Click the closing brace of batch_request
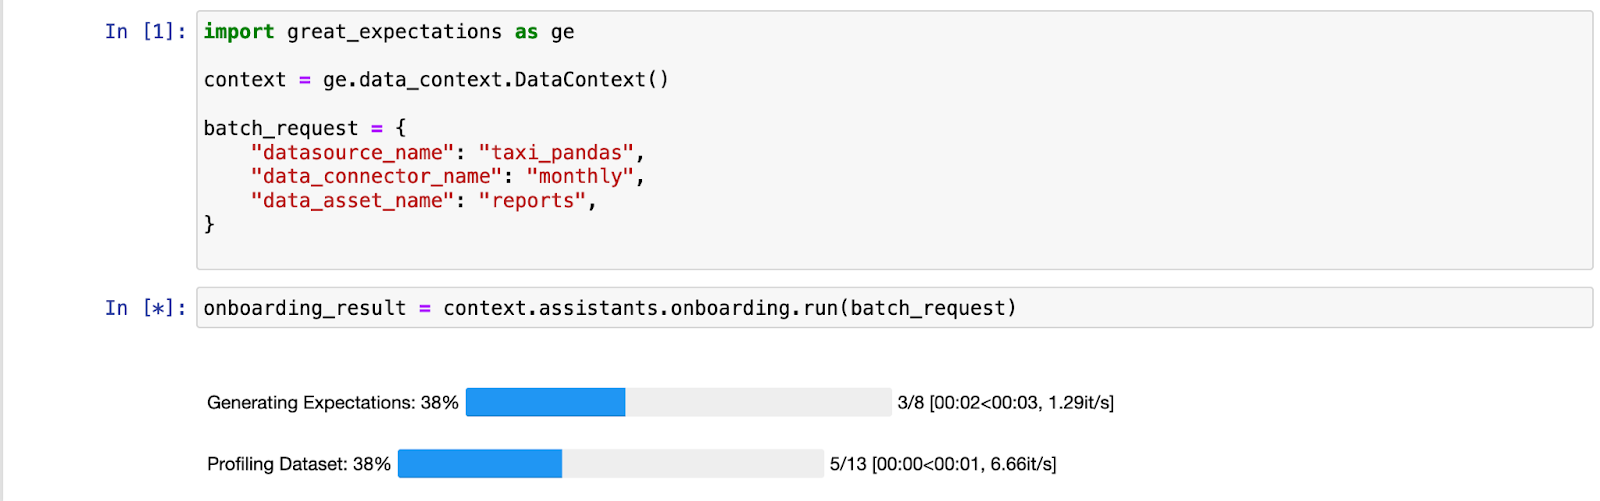 (209, 224)
